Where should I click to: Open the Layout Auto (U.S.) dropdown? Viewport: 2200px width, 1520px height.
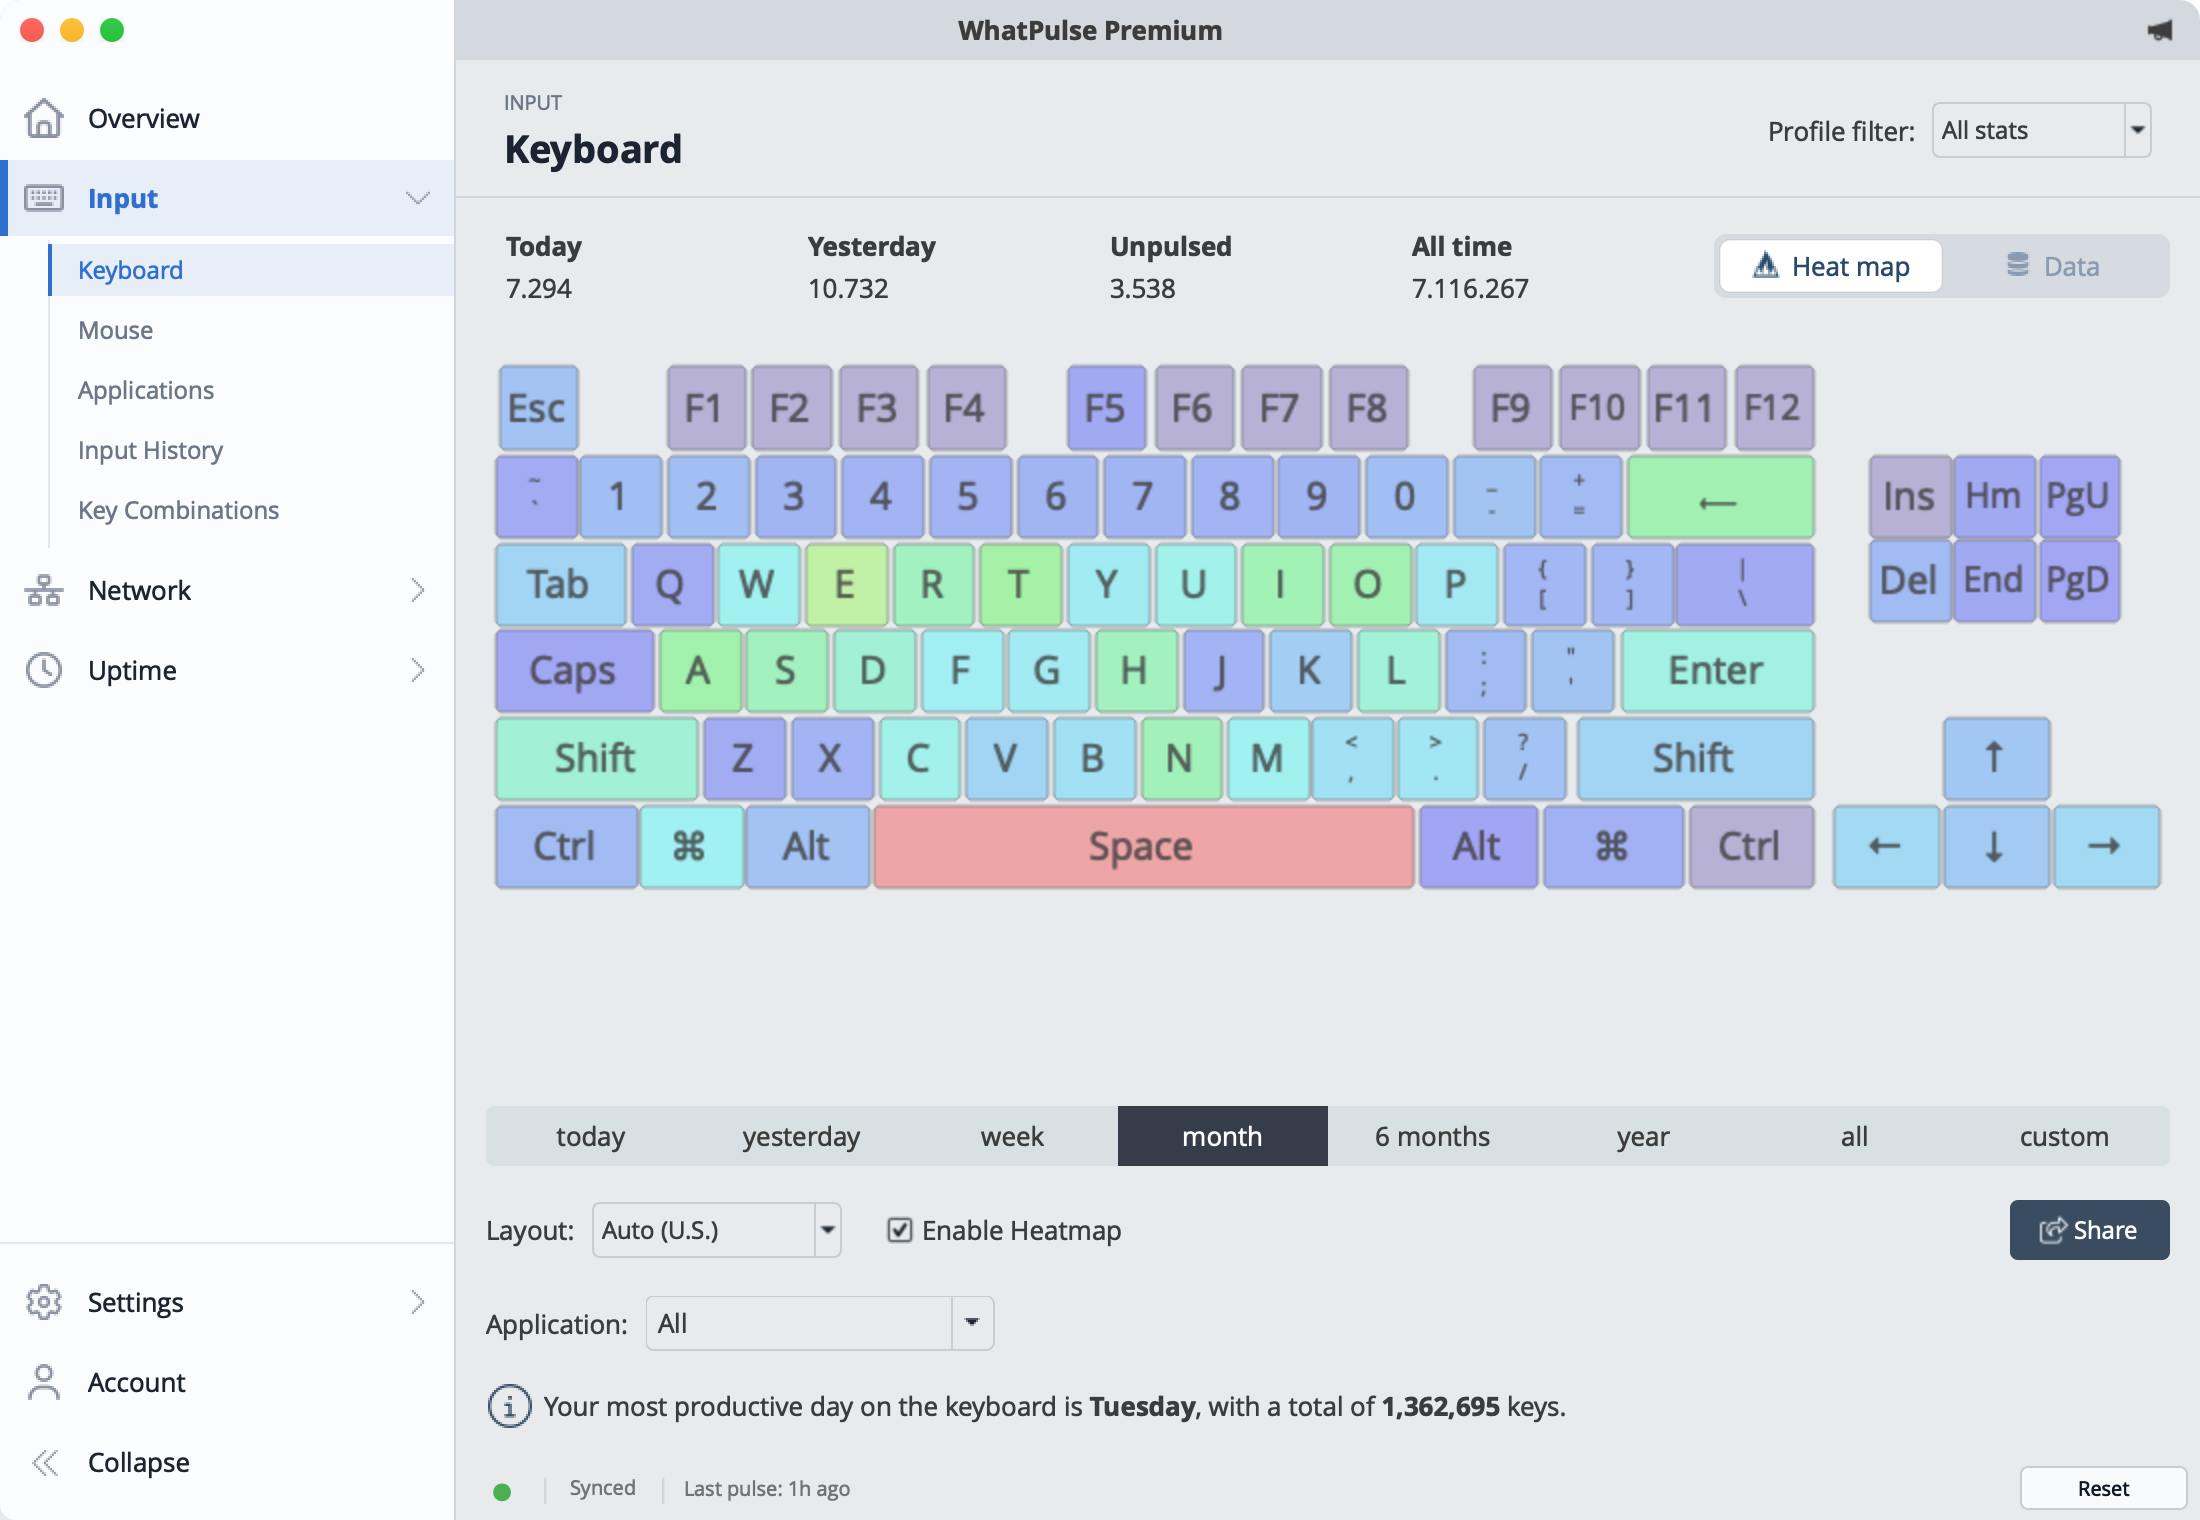(716, 1230)
